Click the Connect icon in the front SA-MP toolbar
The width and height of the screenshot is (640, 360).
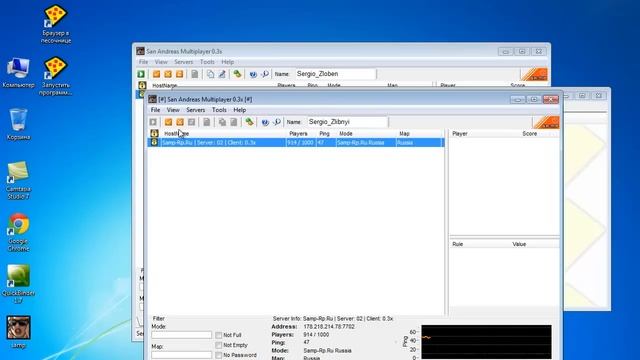click(x=153, y=122)
